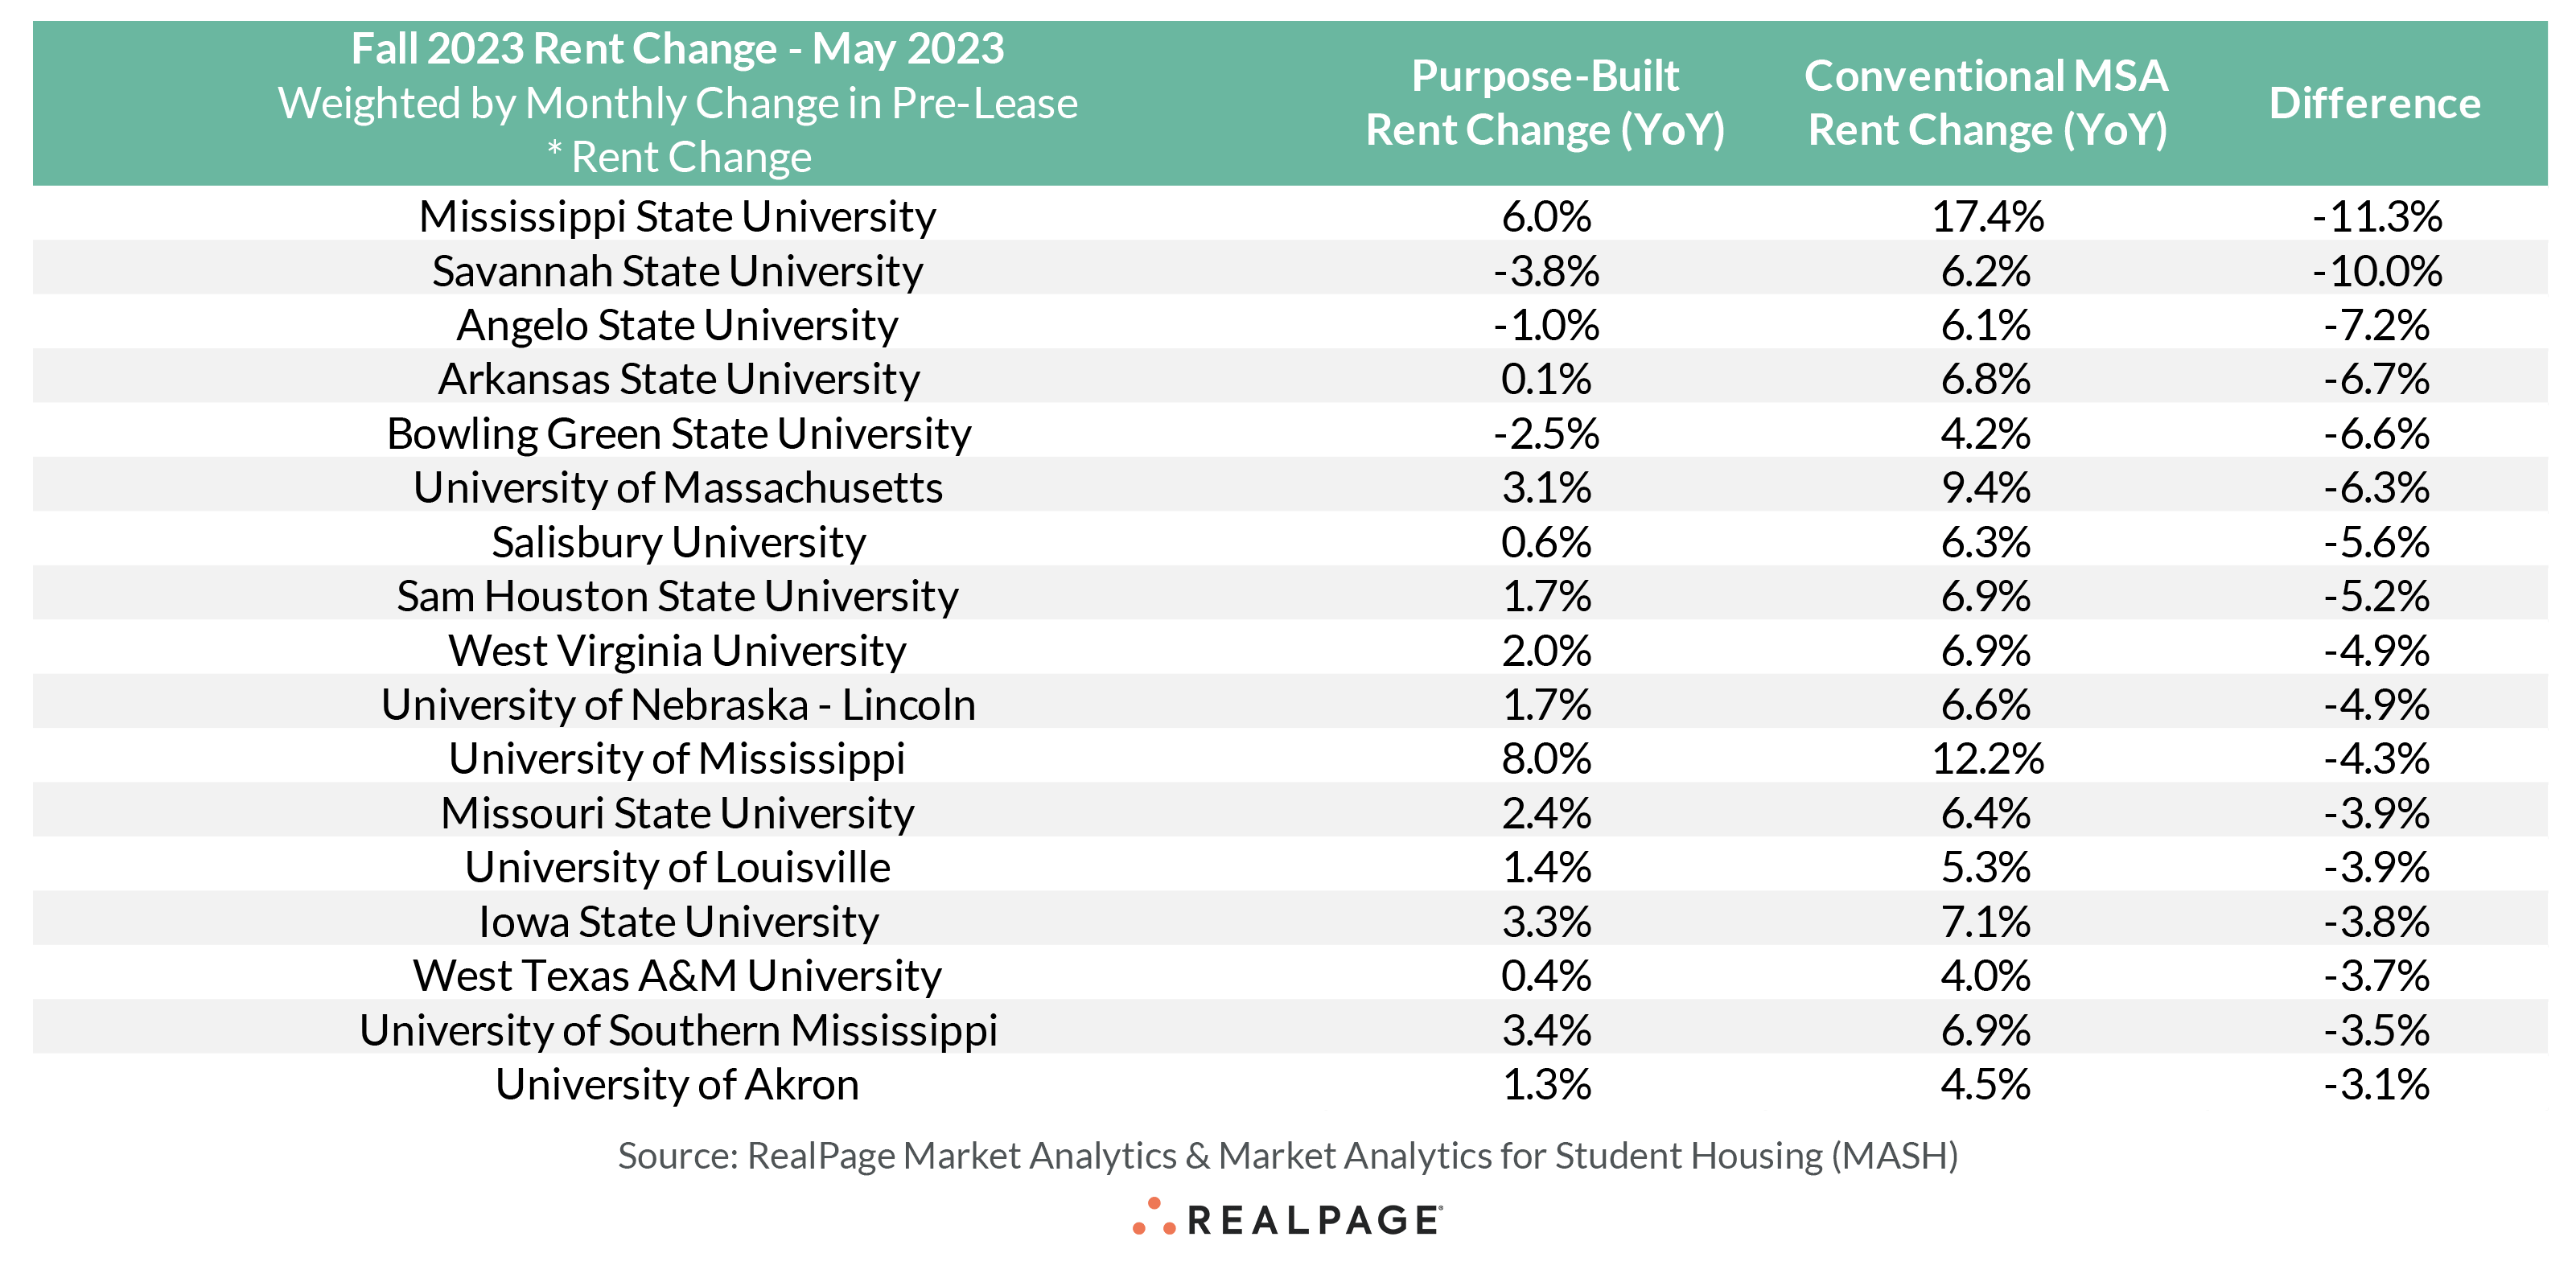The height and width of the screenshot is (1278, 2576).
Task: Click the Difference column header
Action: point(2375,103)
